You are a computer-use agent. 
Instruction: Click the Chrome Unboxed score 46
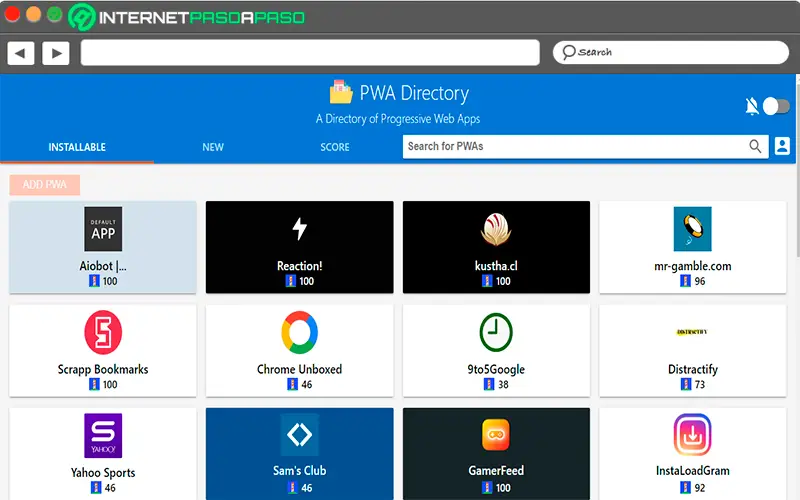pos(307,385)
